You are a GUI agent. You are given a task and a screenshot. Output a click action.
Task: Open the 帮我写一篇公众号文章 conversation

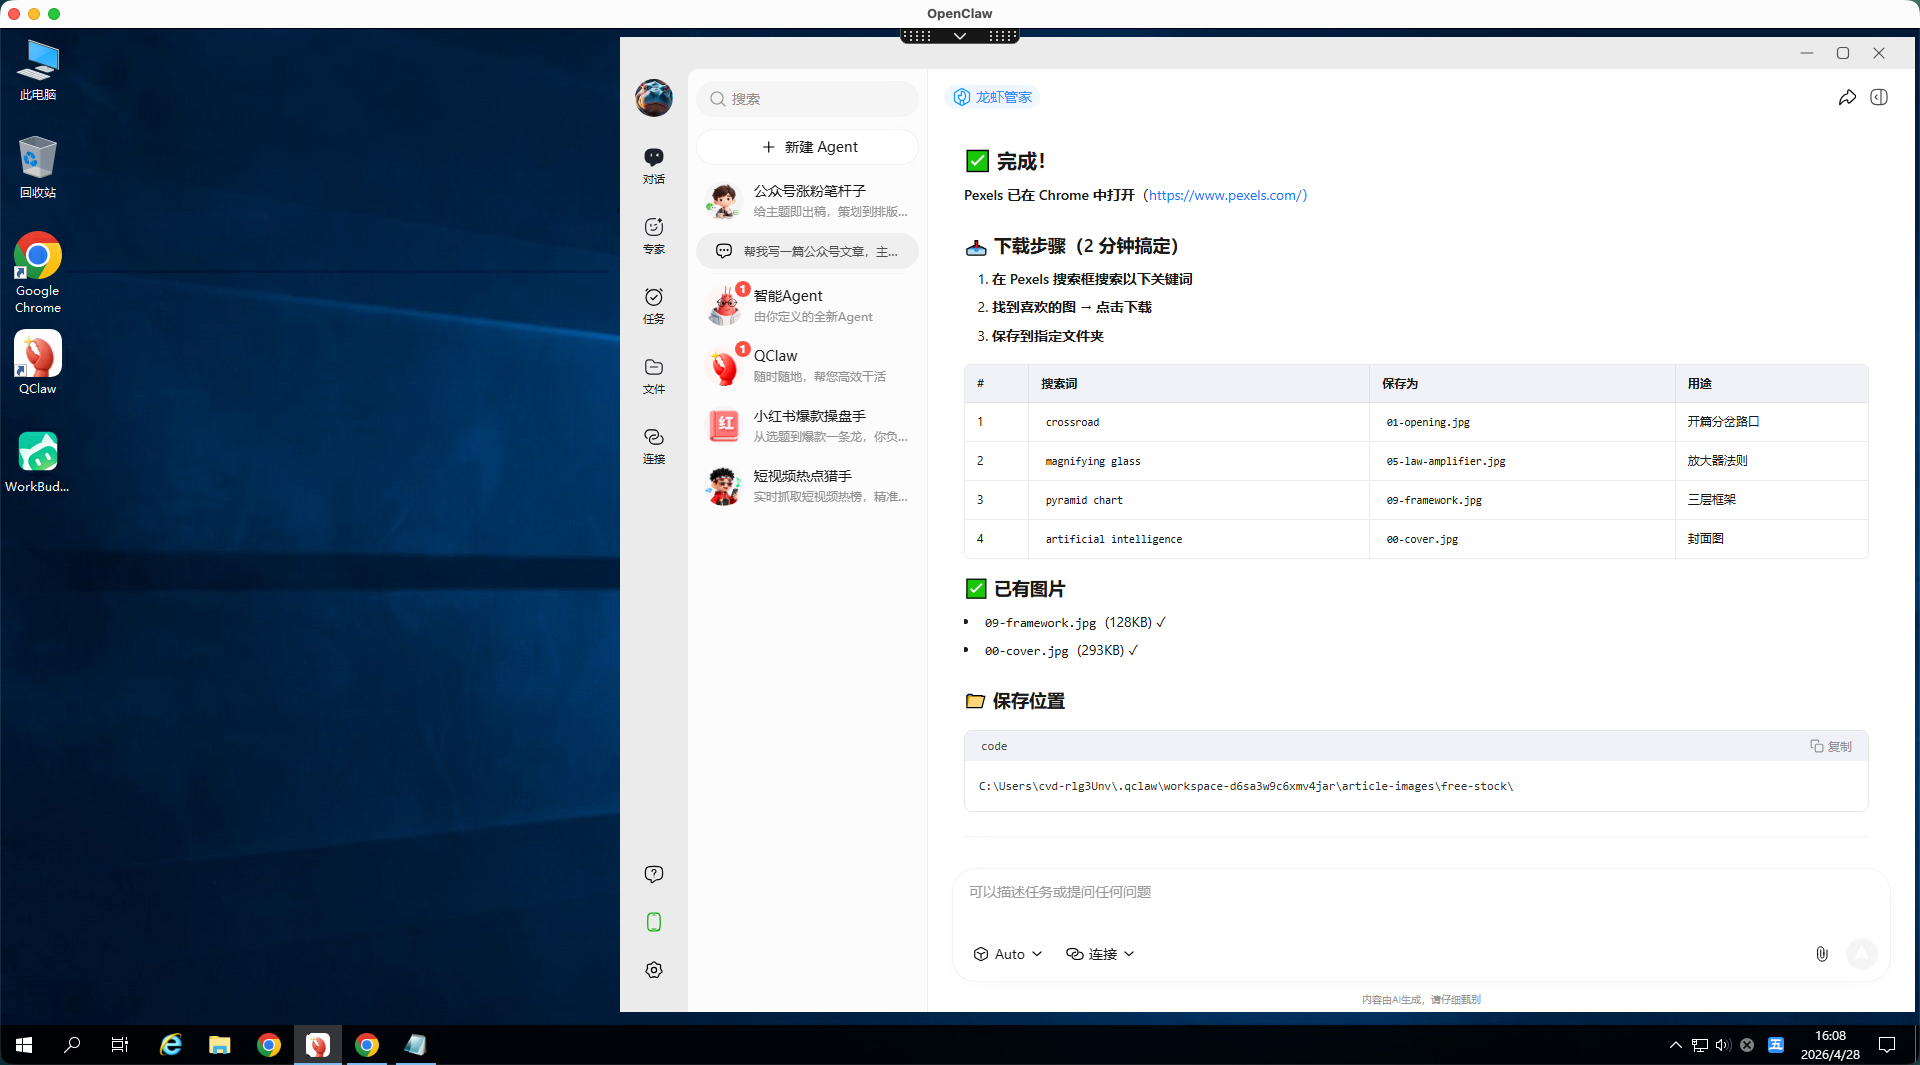pos(807,251)
